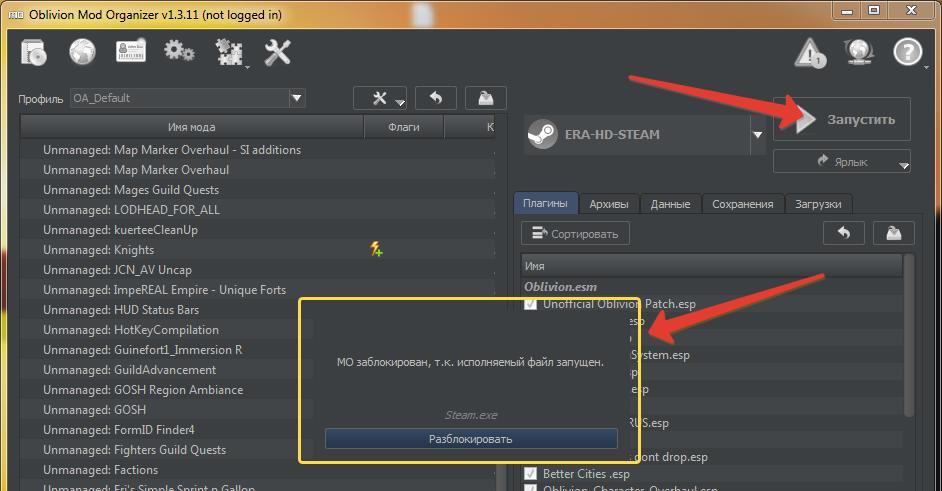Switch to the Архивы tab
Image resolution: width=942 pixels, height=491 pixels.
click(608, 204)
